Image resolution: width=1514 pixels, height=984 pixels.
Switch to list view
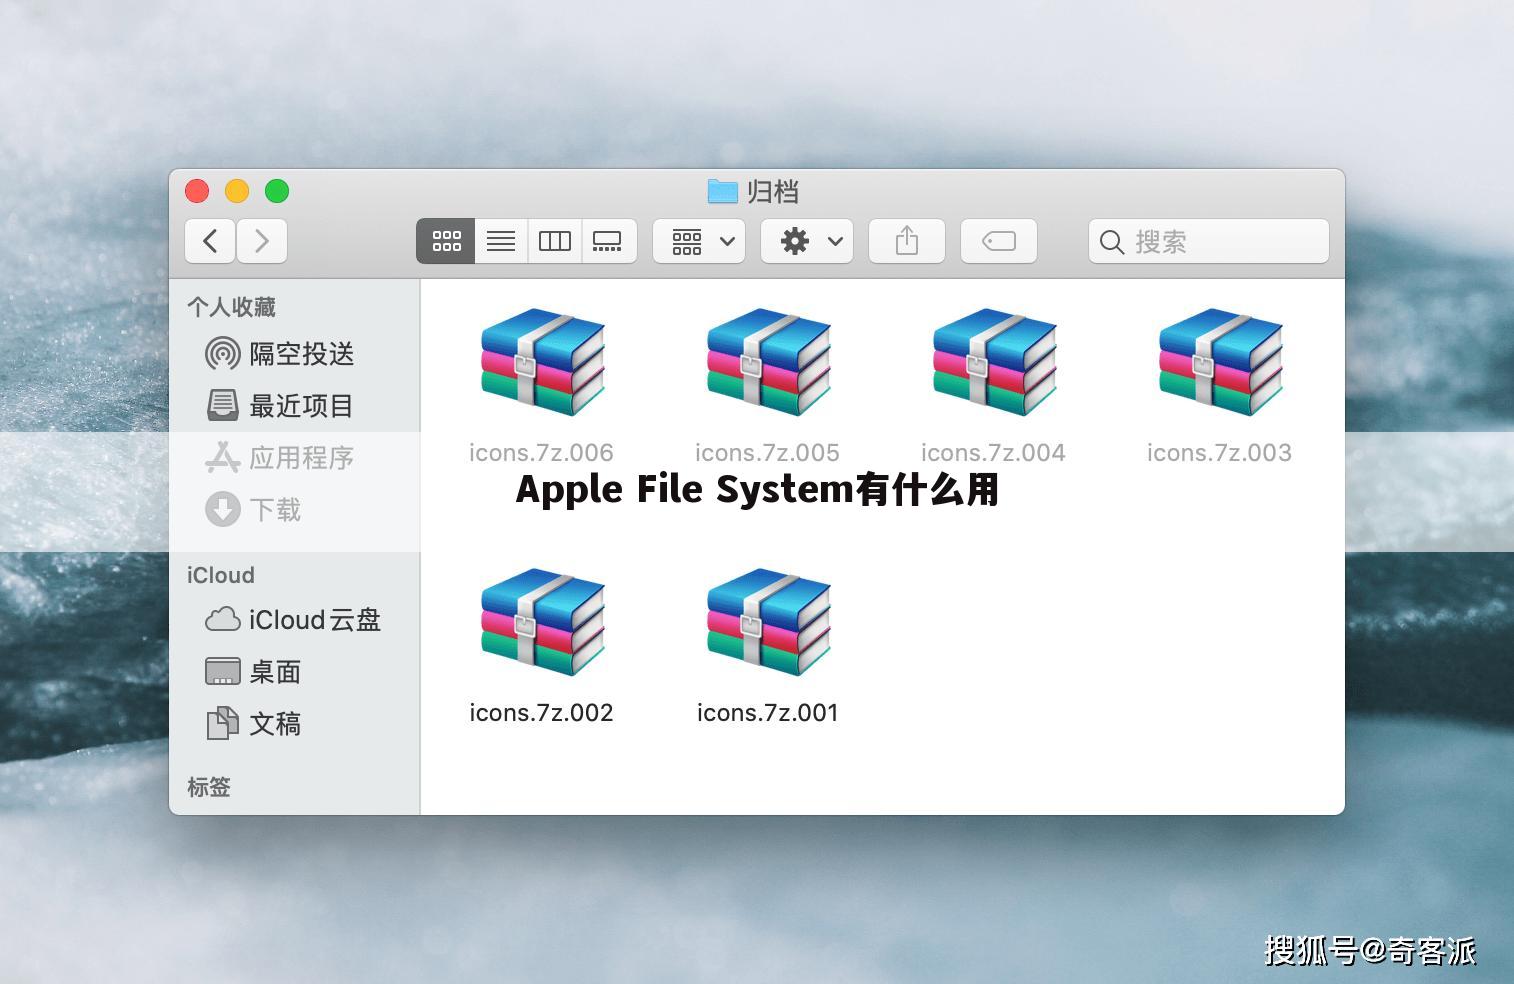pyautogui.click(x=501, y=241)
